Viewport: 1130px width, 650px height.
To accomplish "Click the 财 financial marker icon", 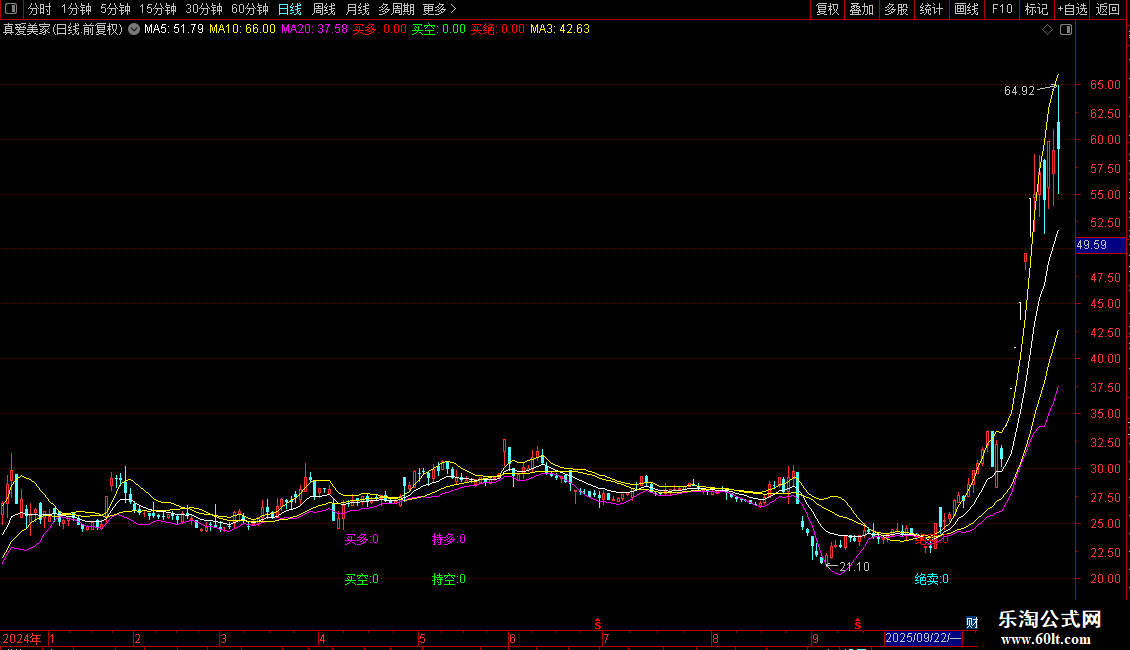I will click(972, 623).
